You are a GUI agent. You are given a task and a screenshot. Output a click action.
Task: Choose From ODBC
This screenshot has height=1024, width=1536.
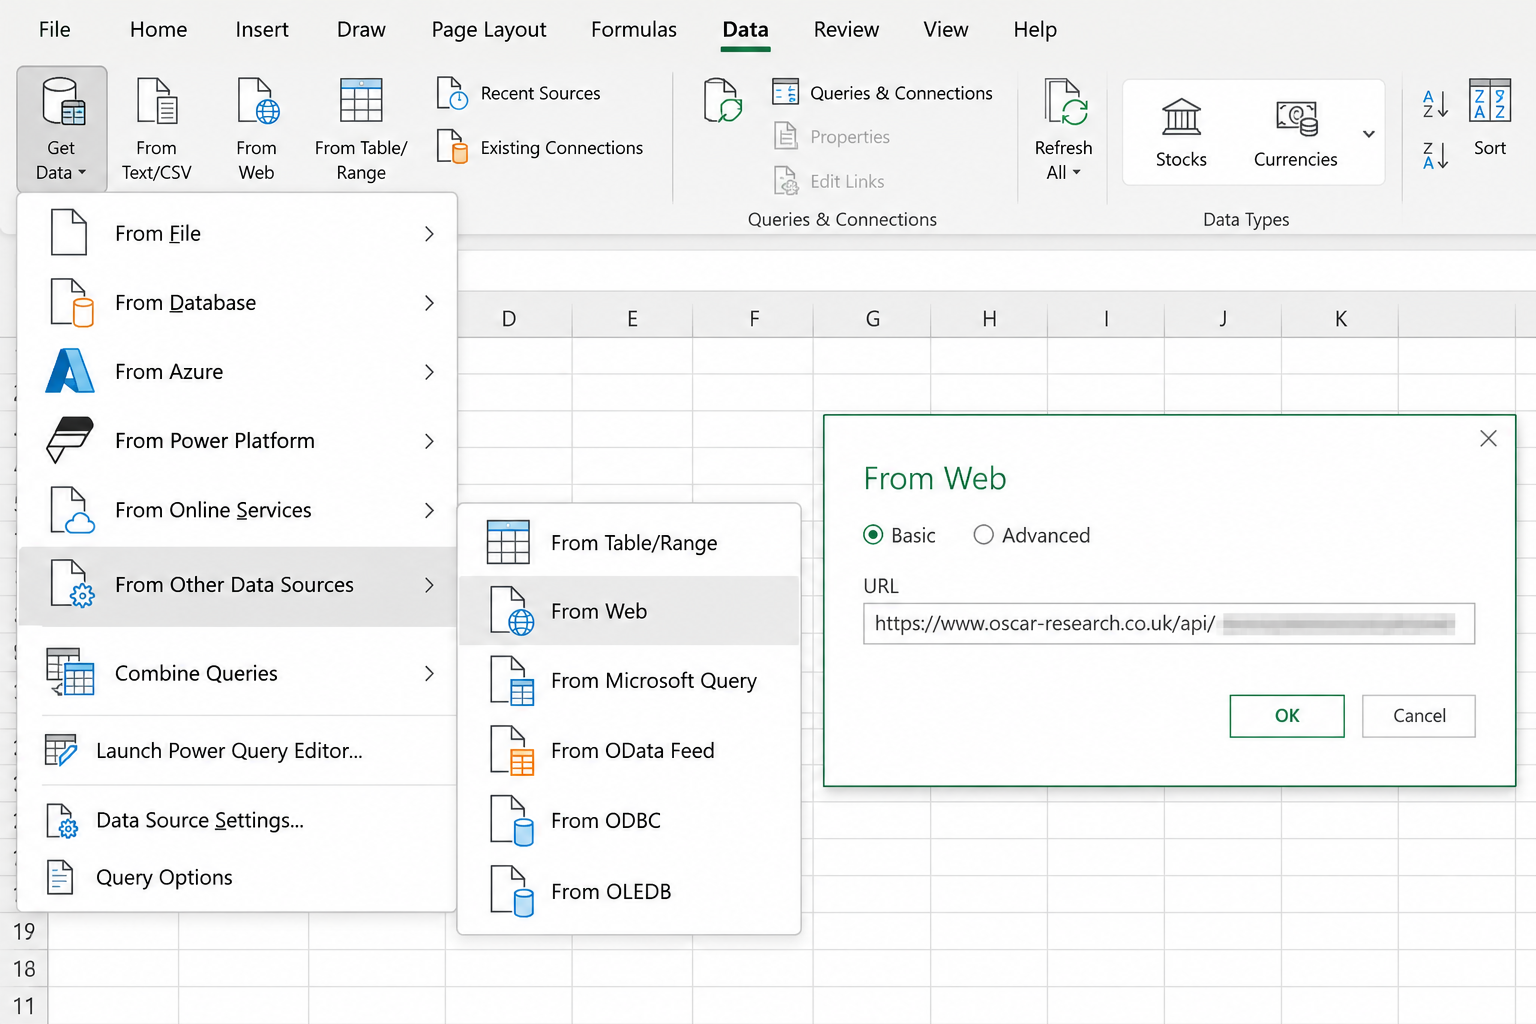point(629,820)
